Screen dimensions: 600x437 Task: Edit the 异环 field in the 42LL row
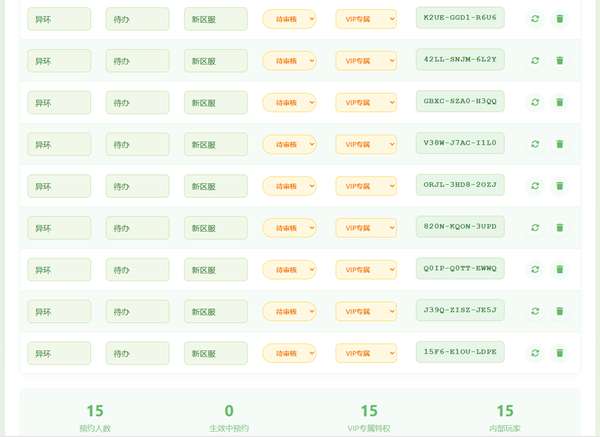[x=59, y=60]
